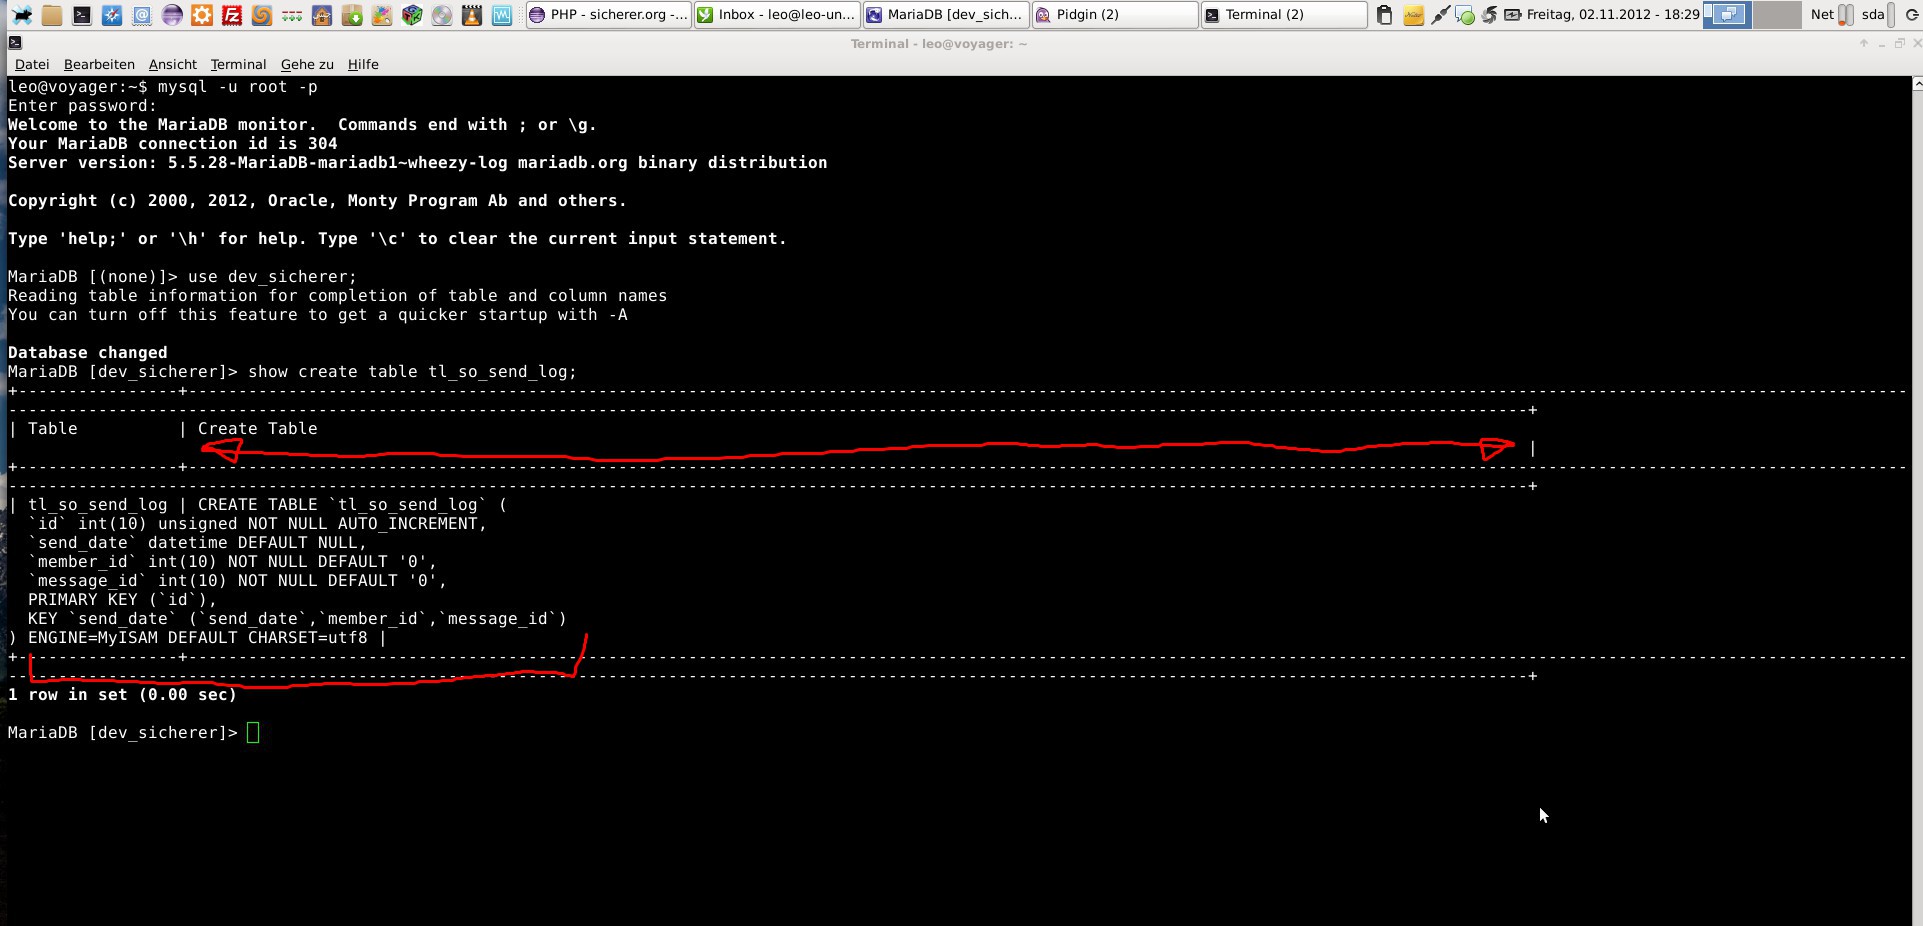Open Eclipse purple sphere launcher

[172, 15]
